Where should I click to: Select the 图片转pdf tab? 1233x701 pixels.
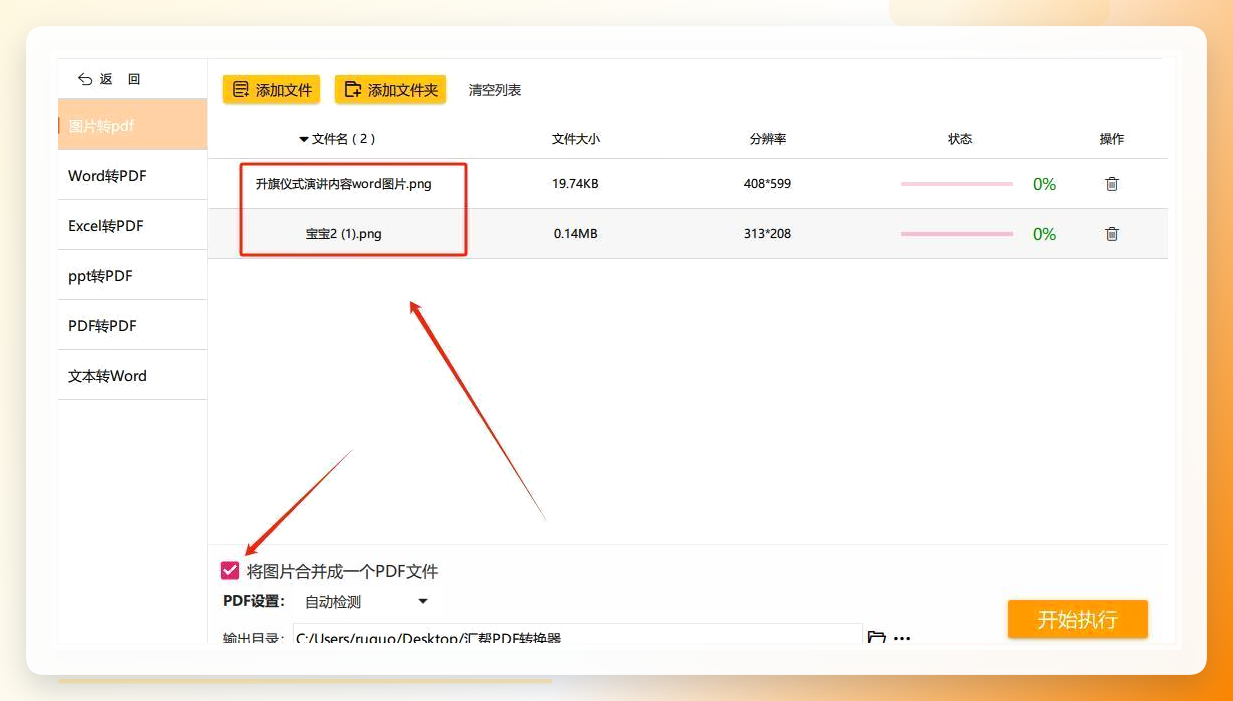[132, 125]
